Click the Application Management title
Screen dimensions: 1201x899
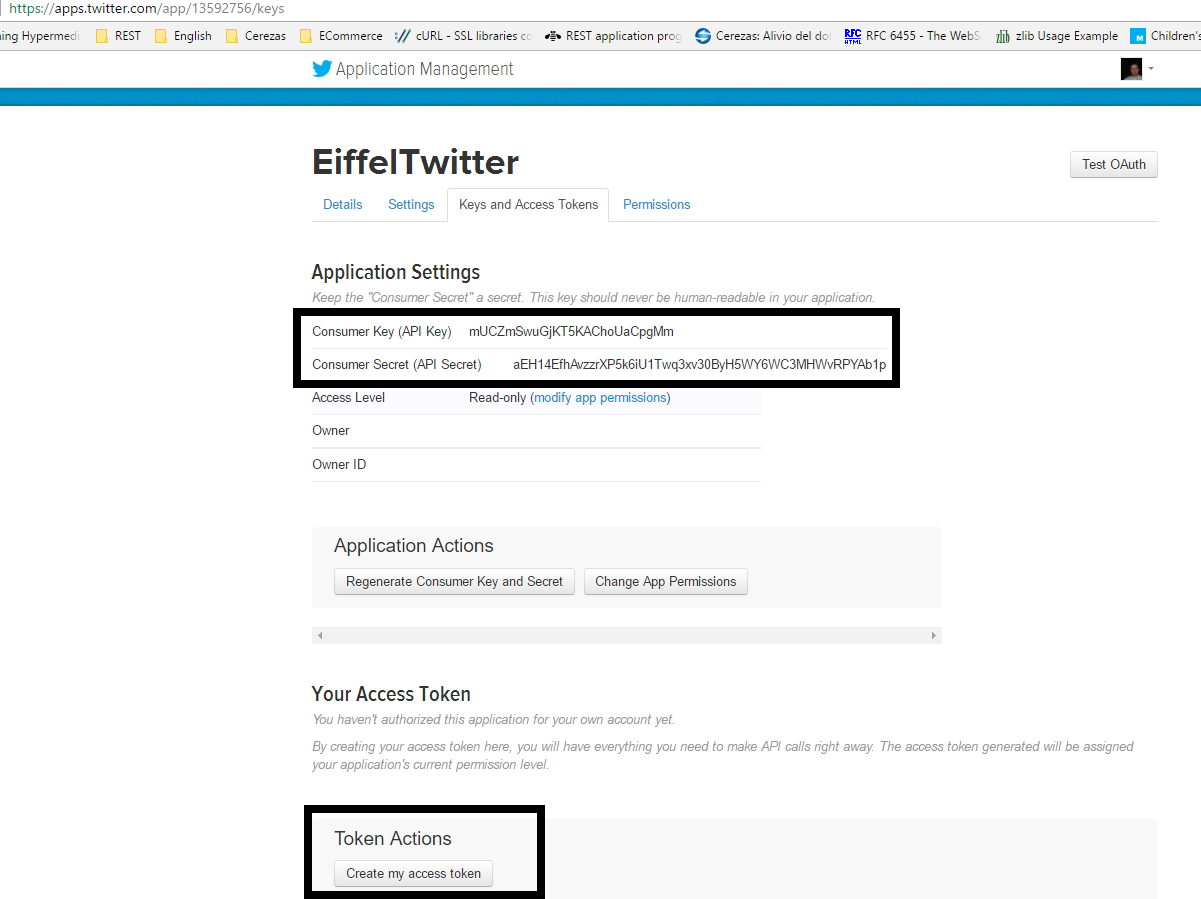(425, 69)
